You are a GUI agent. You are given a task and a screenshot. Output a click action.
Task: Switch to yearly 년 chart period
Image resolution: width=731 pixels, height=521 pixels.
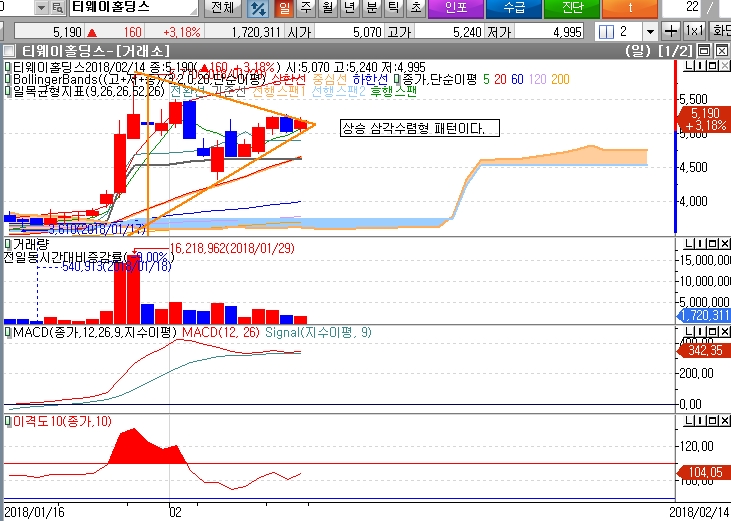tap(349, 7)
